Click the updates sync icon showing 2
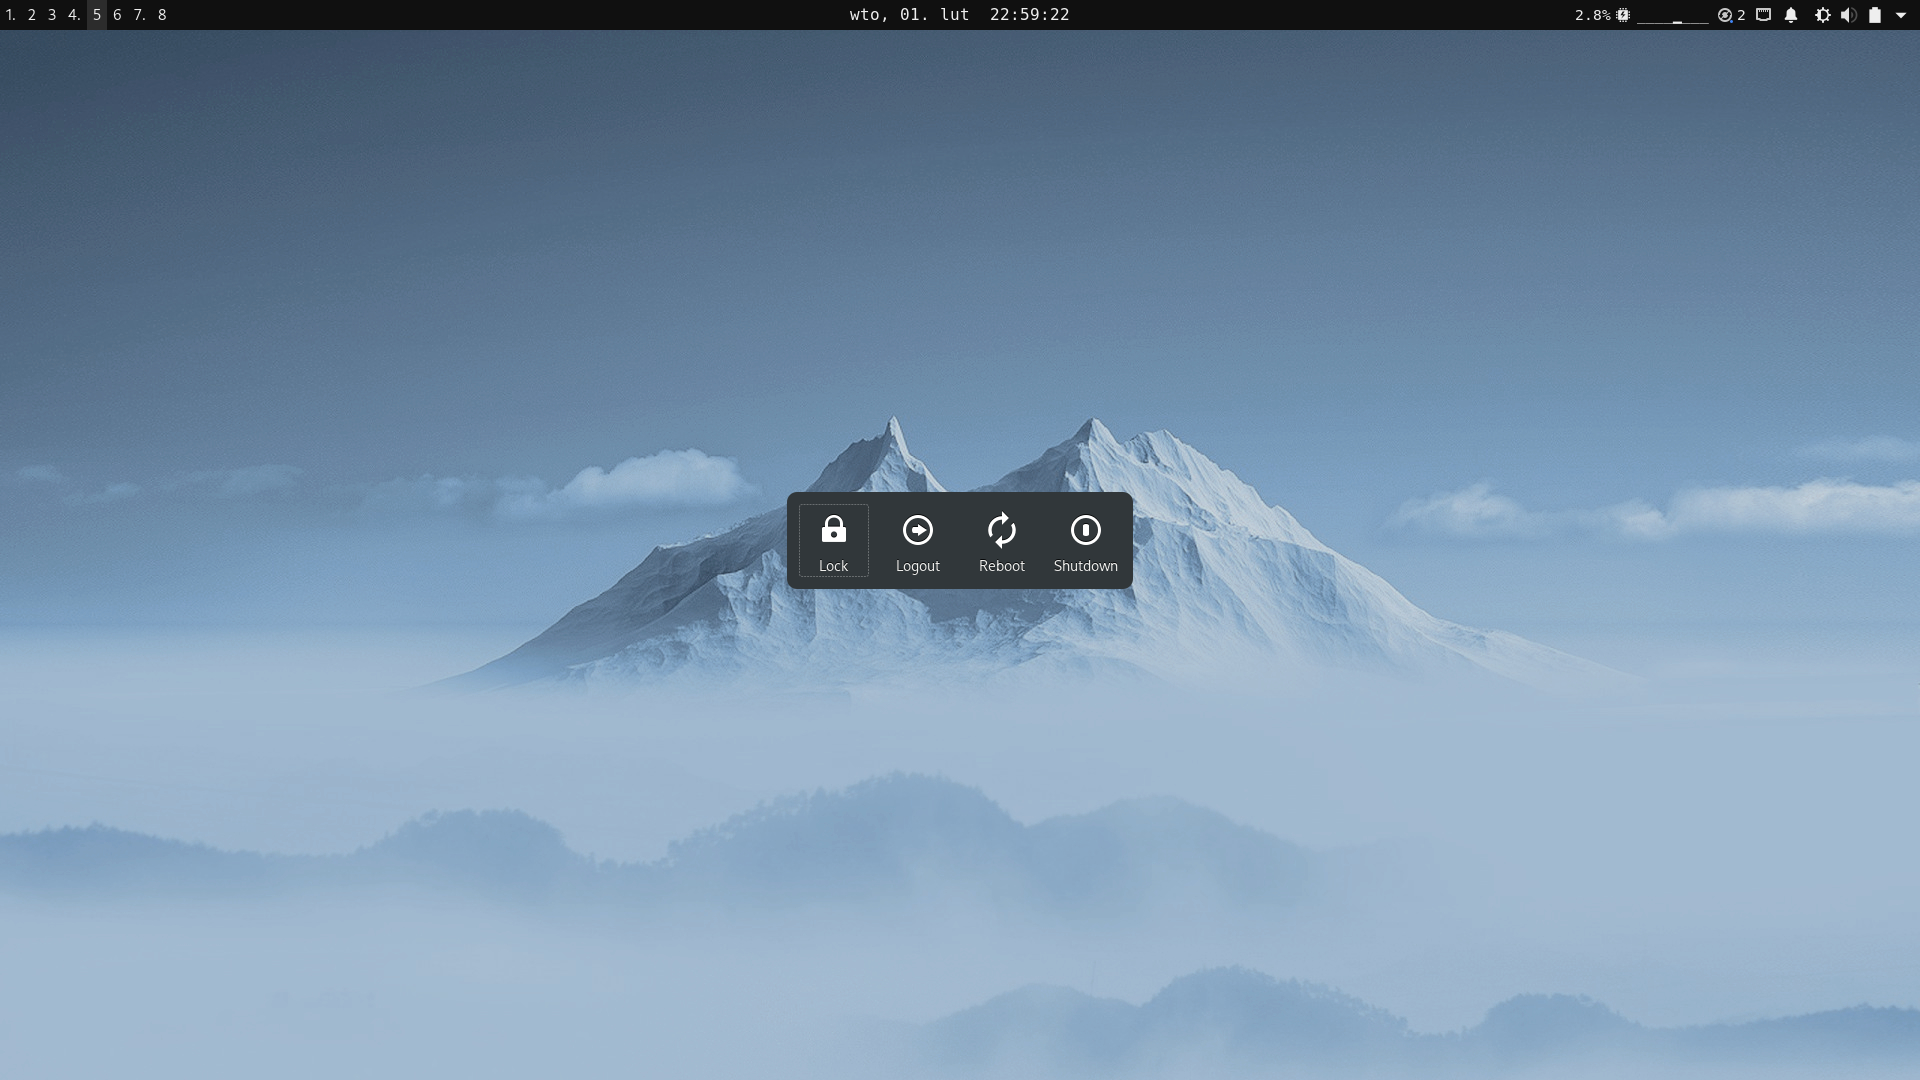The width and height of the screenshot is (1920, 1080). click(1725, 15)
